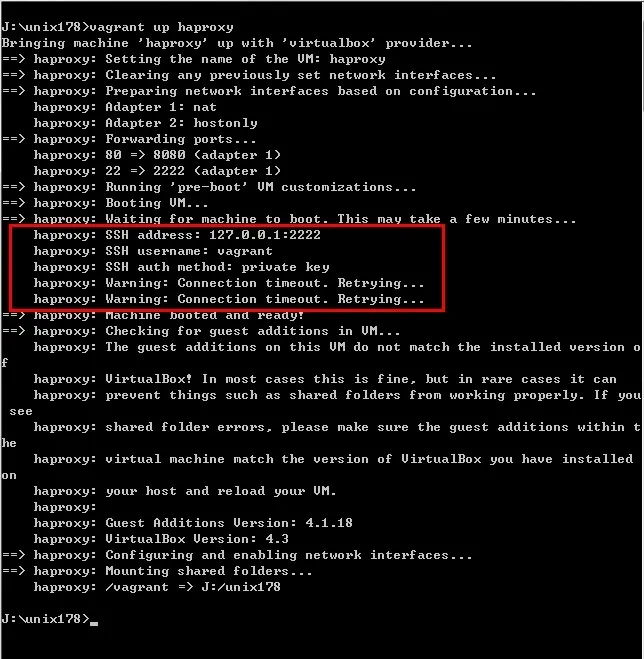Click the 'SSH username: vagrant' line
Screen dimensions: 644x659
(153, 251)
